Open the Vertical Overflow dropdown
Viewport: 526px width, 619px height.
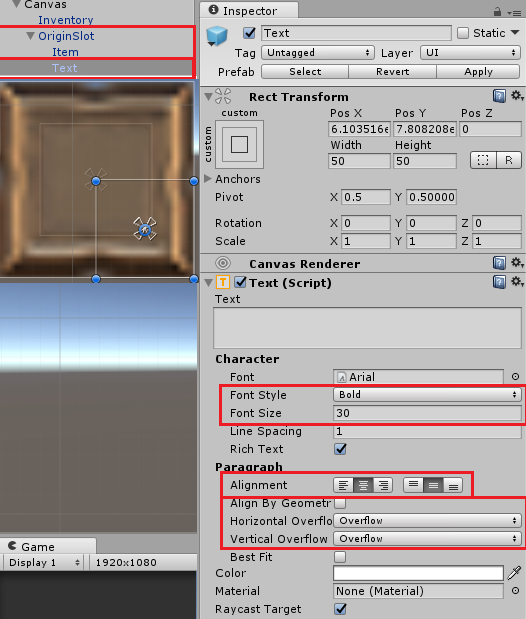coord(427,538)
